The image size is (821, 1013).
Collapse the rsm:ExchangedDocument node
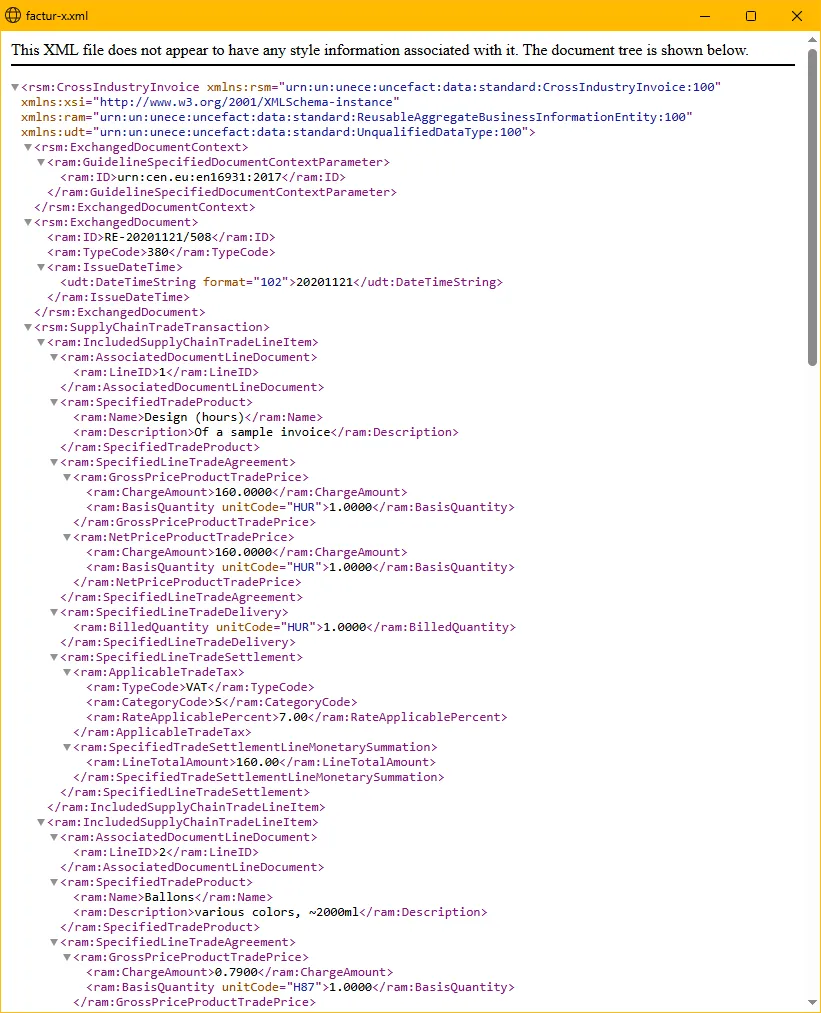click(x=28, y=222)
